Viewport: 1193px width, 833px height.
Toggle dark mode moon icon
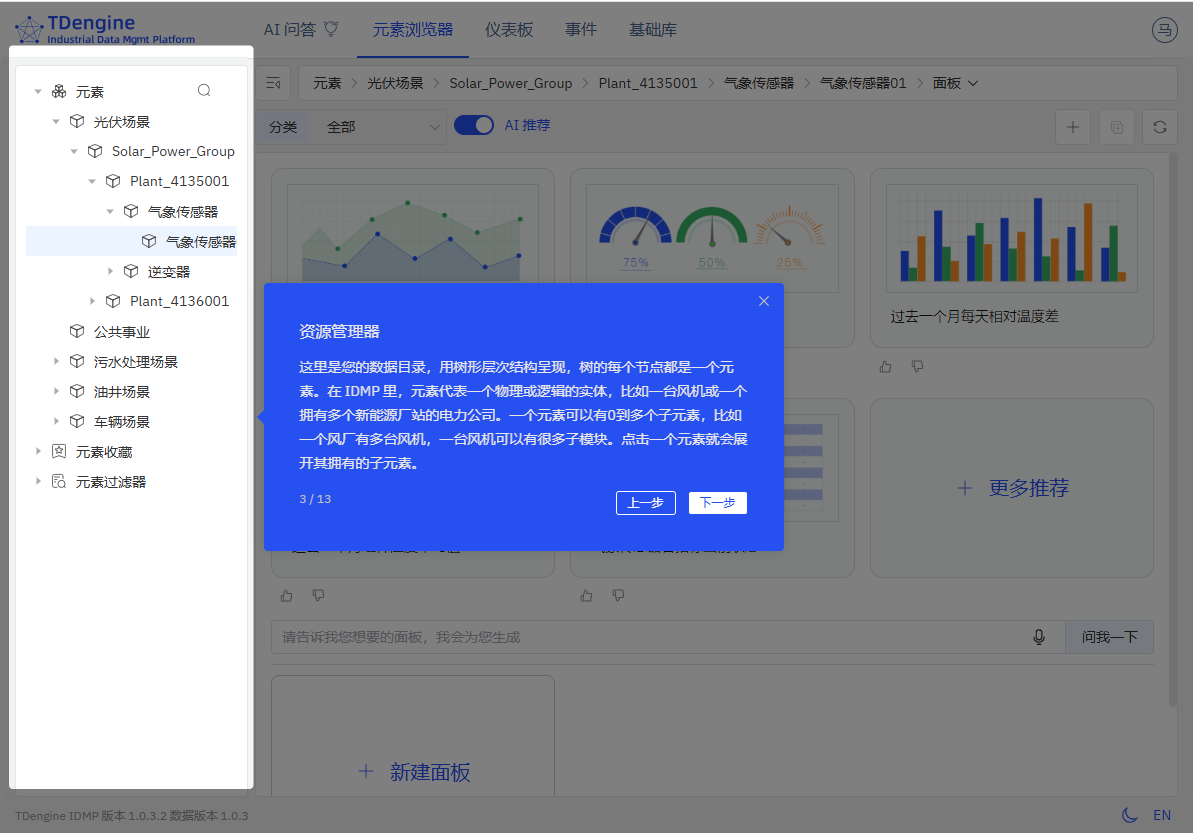click(x=1130, y=815)
